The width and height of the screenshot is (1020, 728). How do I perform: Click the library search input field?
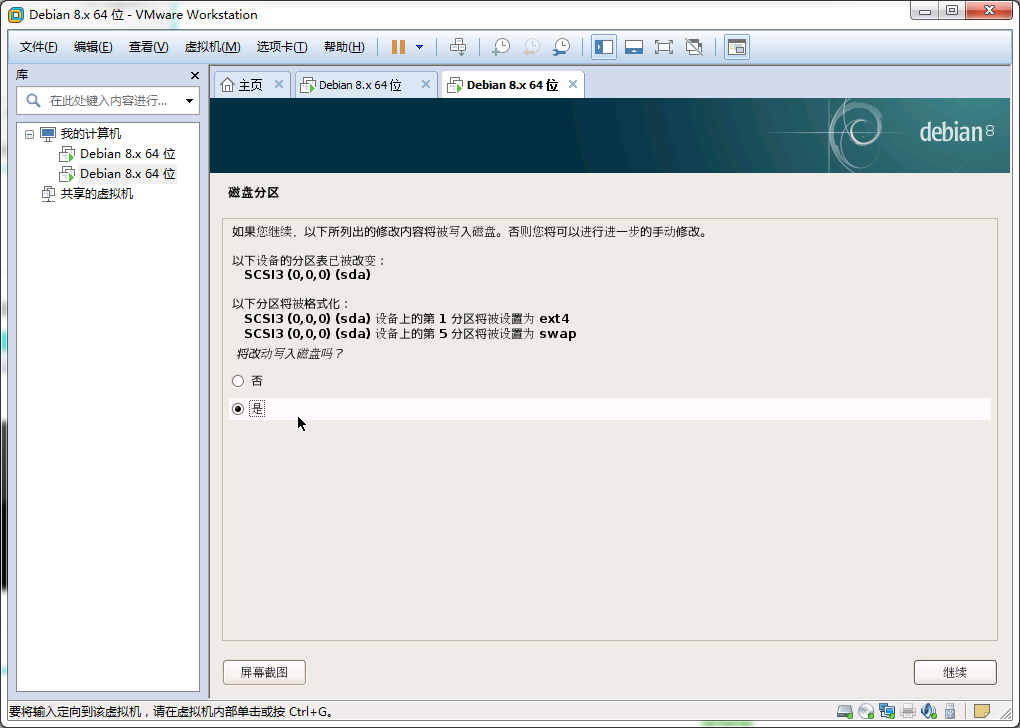click(x=108, y=101)
